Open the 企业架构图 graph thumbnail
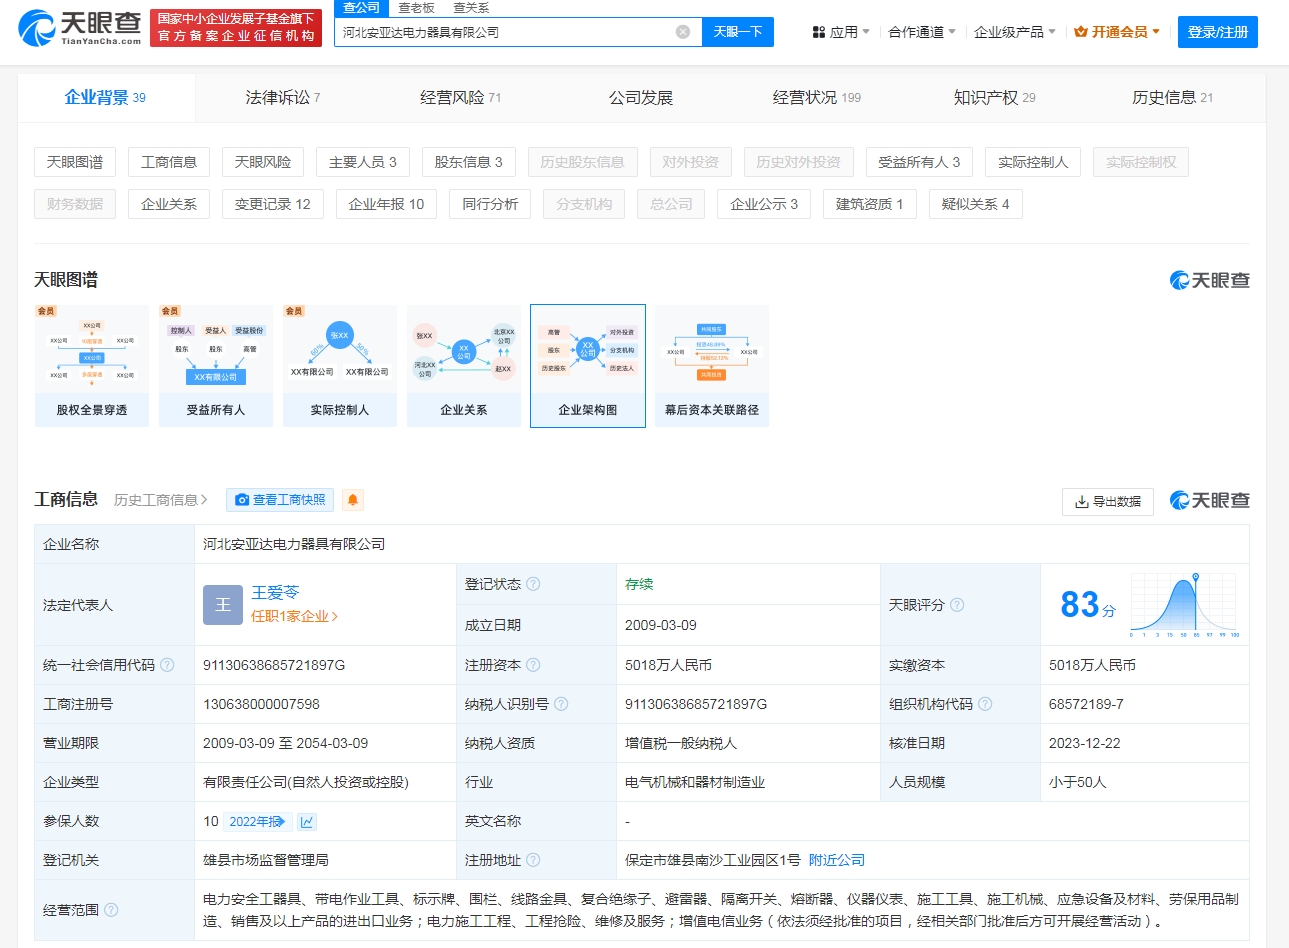This screenshot has width=1289, height=948. pos(588,366)
